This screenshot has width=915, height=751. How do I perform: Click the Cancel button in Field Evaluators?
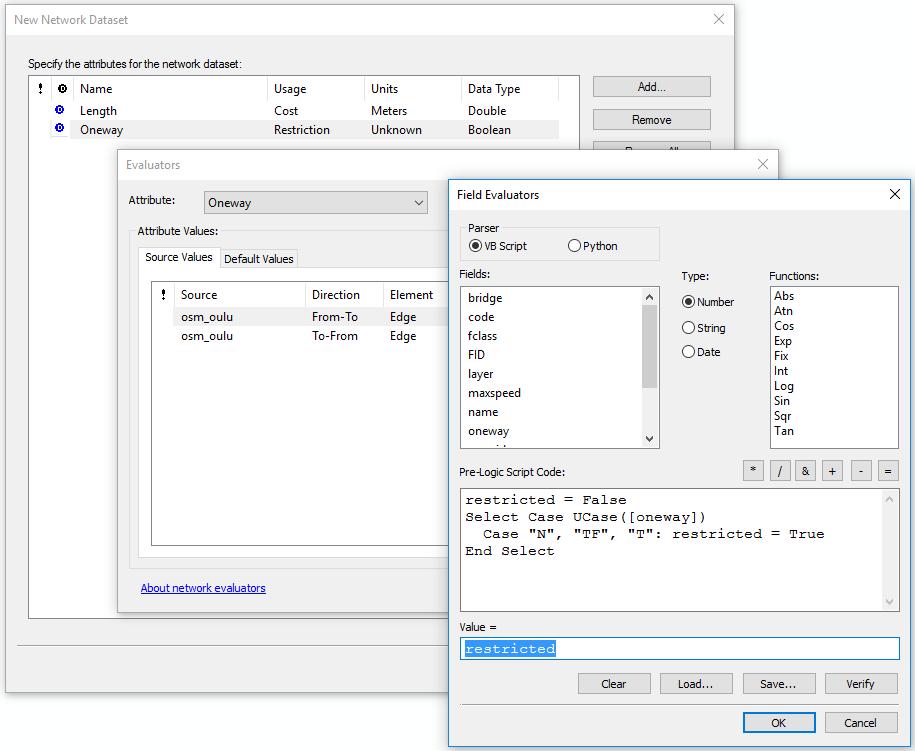[861, 723]
